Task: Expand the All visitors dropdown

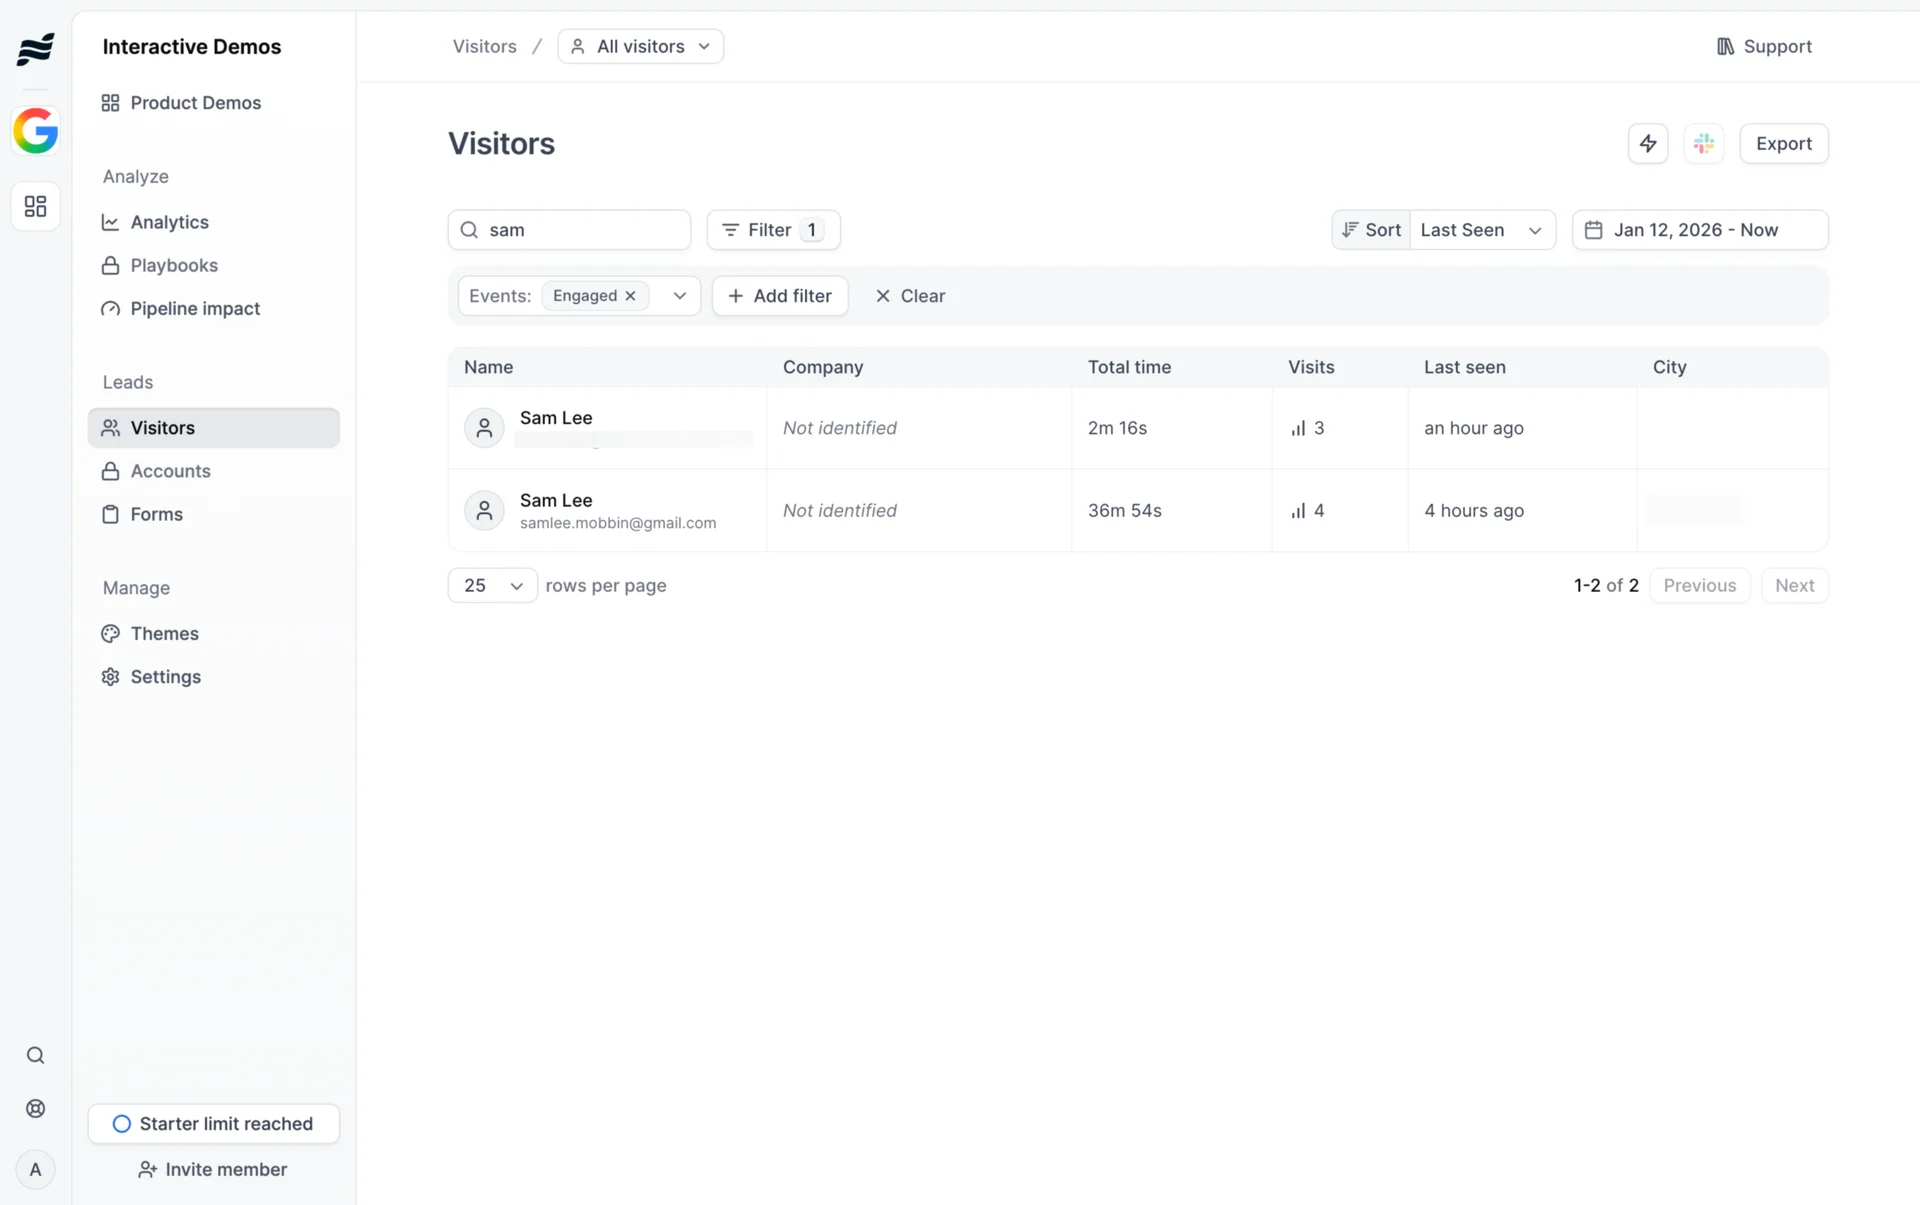Action: tap(640, 47)
